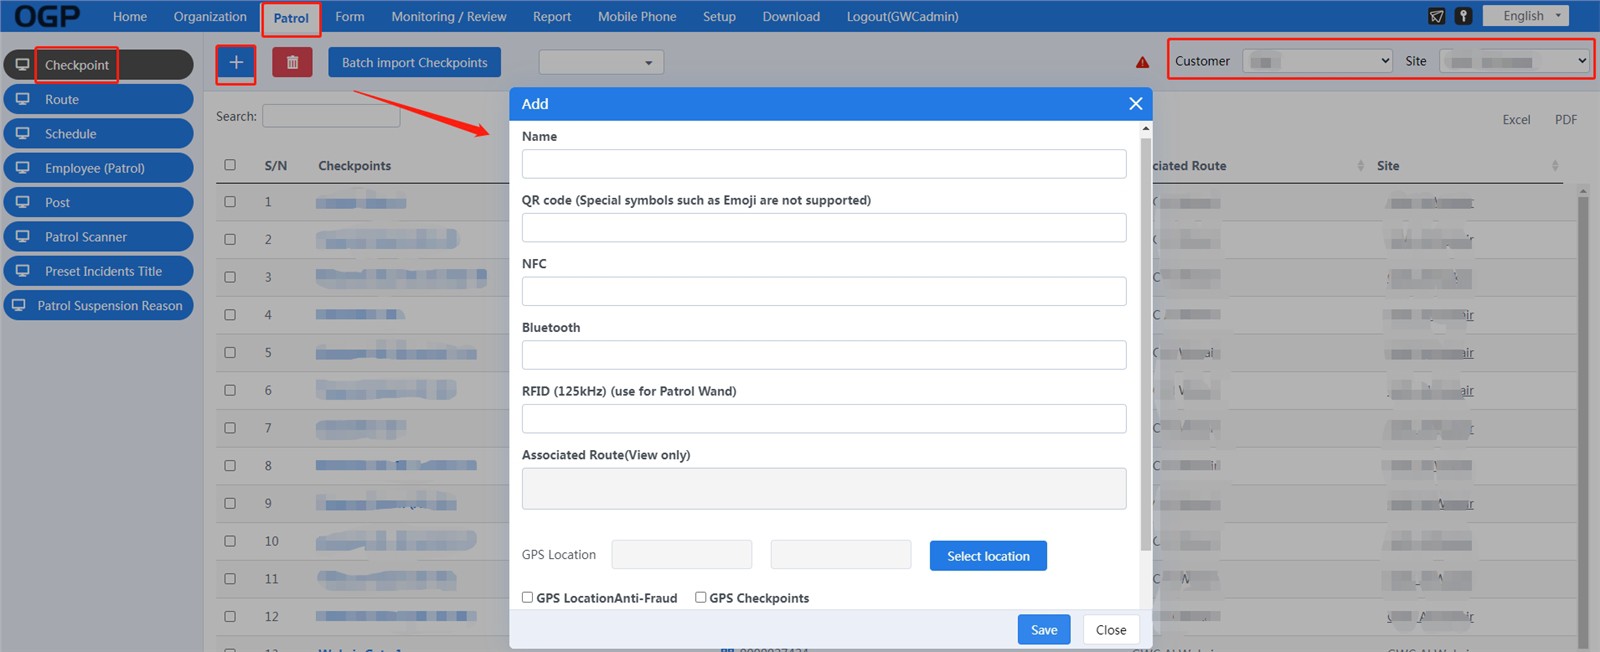Click the red trash delete icon
This screenshot has height=652, width=1600.
292,63
